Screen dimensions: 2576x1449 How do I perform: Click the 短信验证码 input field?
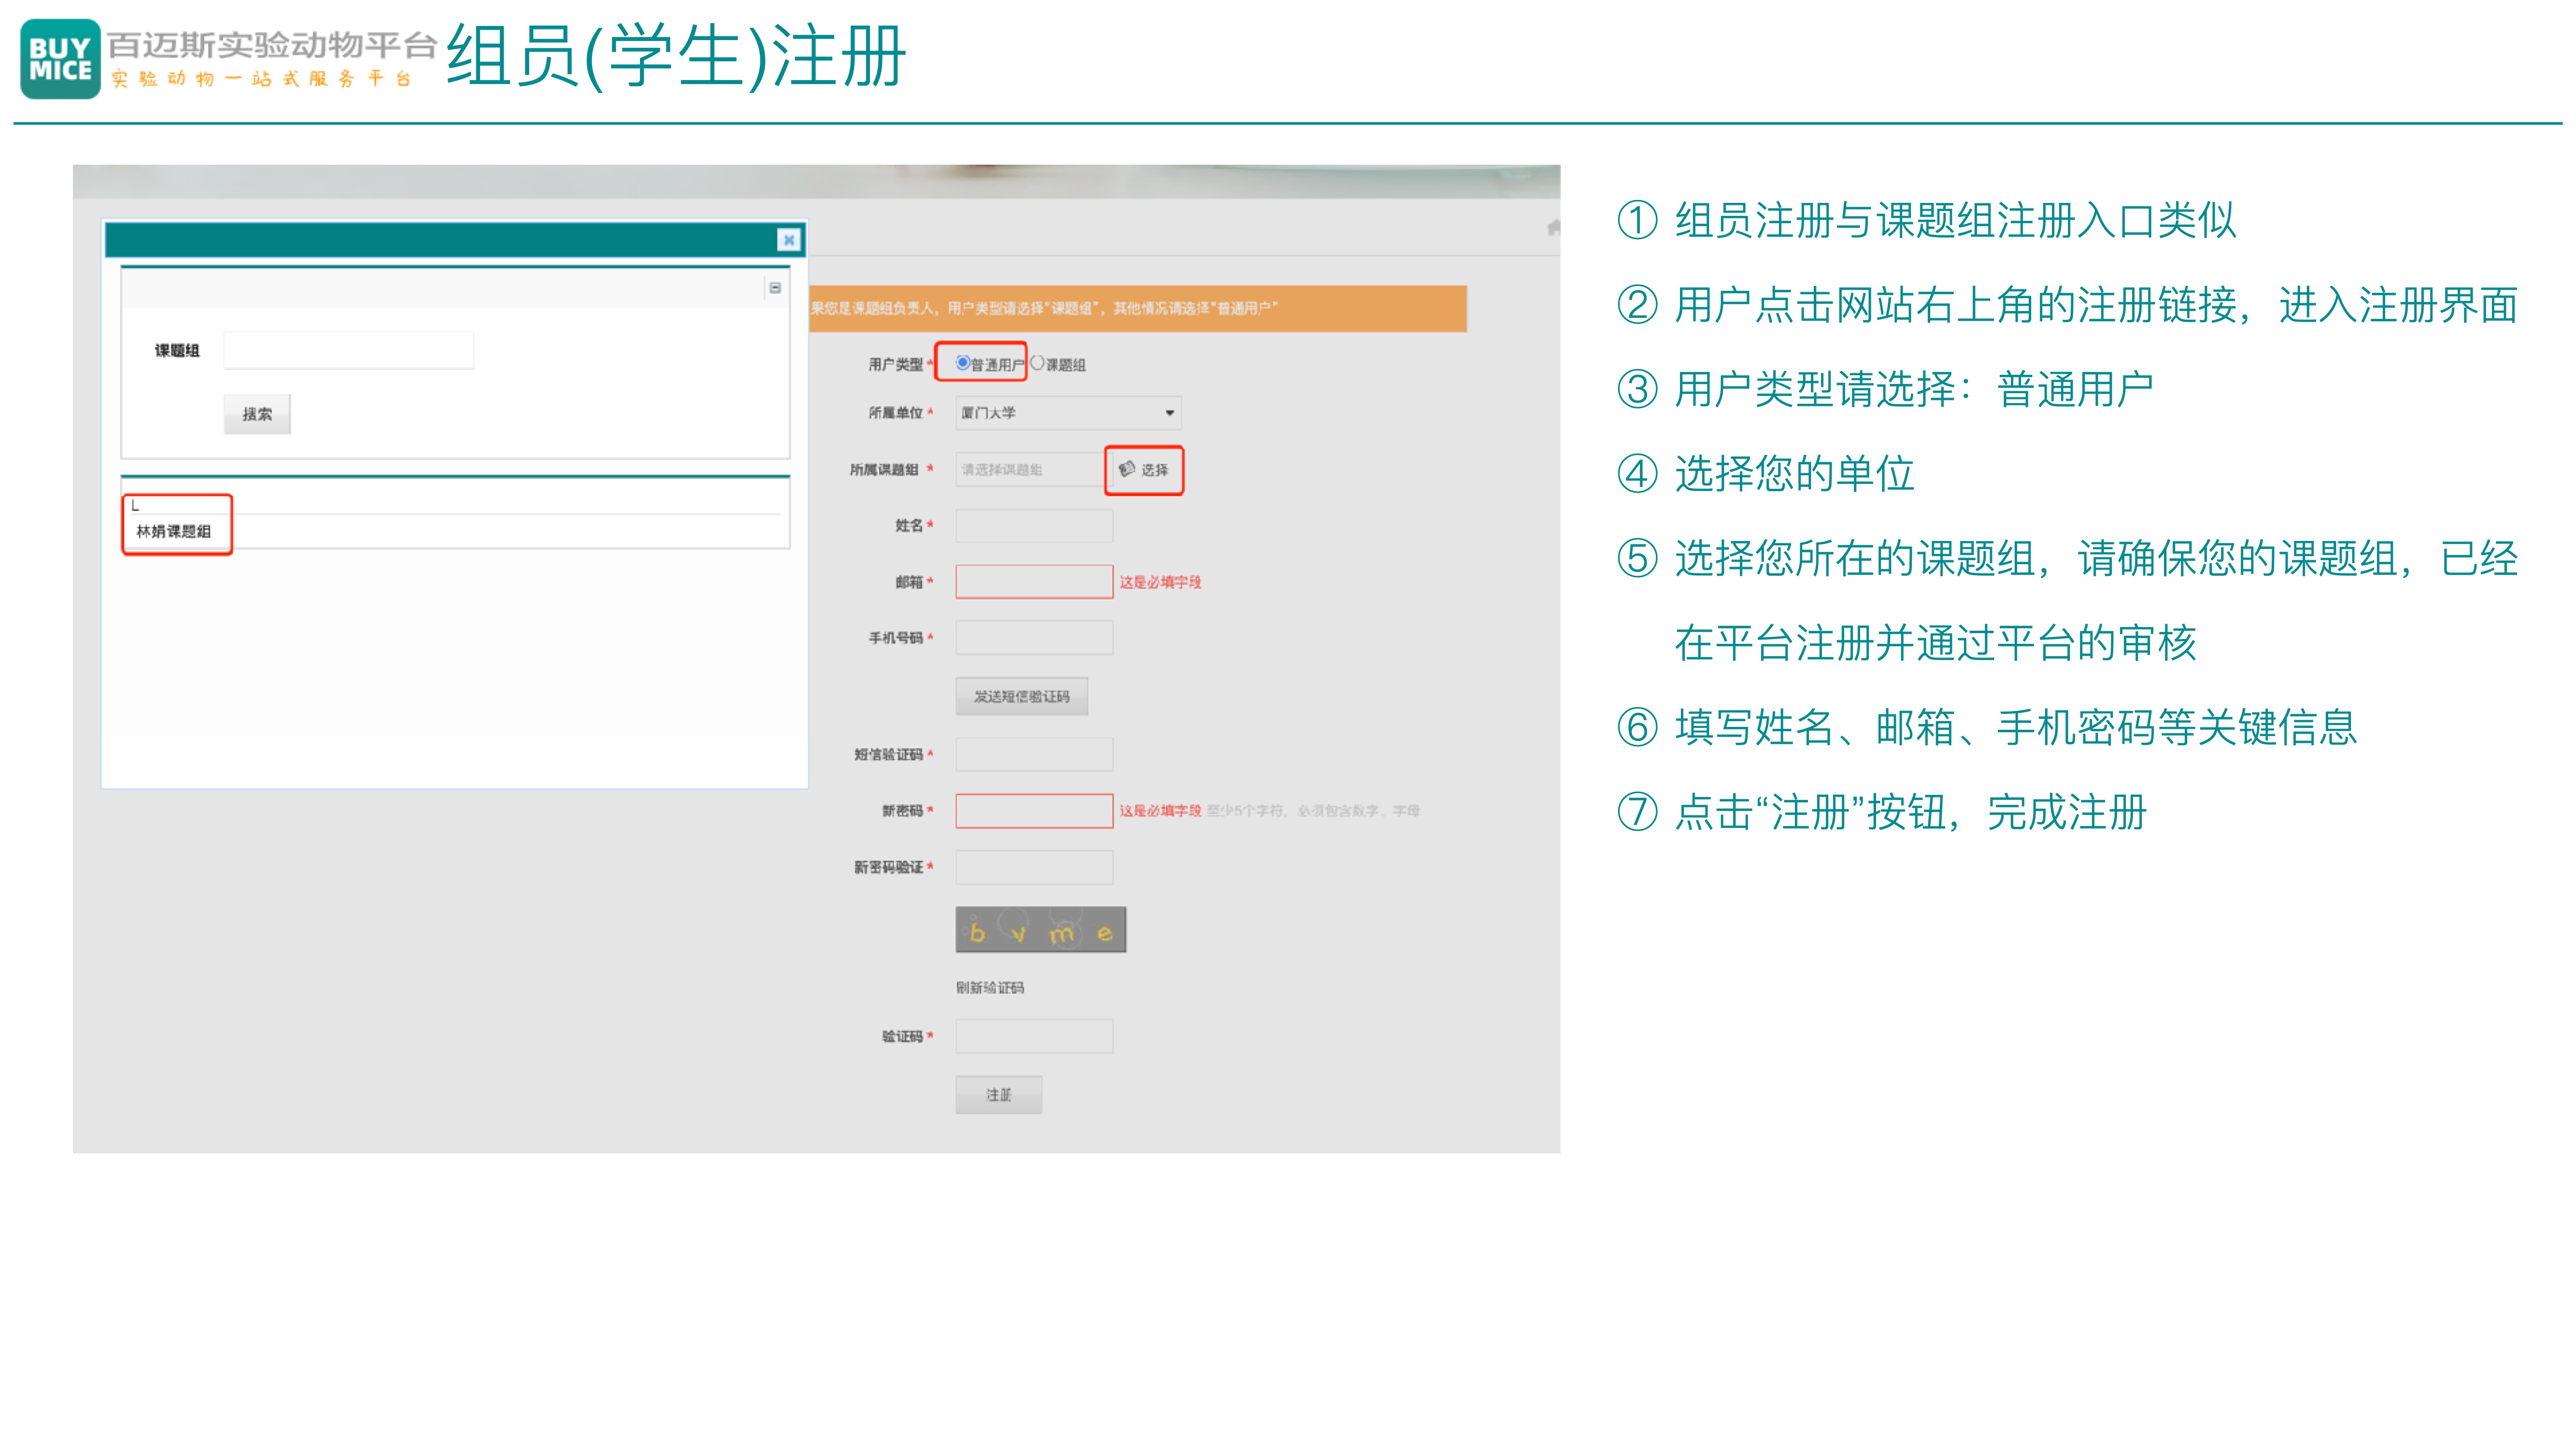point(1034,755)
